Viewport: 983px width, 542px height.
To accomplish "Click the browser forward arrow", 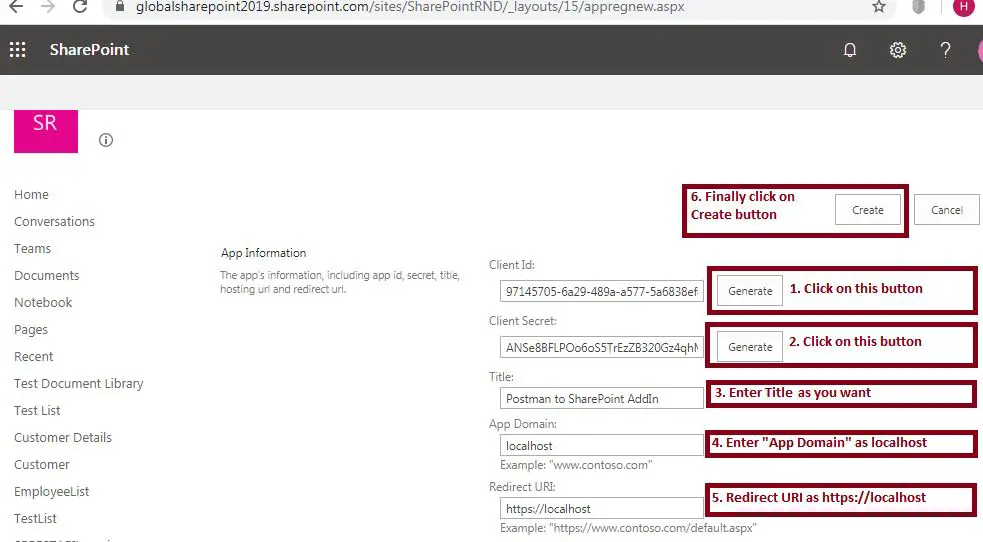I will (x=48, y=6).
